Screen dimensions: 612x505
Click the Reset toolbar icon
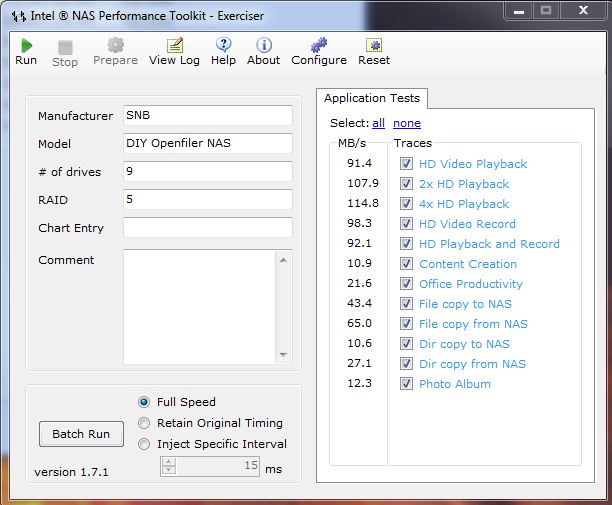(374, 45)
